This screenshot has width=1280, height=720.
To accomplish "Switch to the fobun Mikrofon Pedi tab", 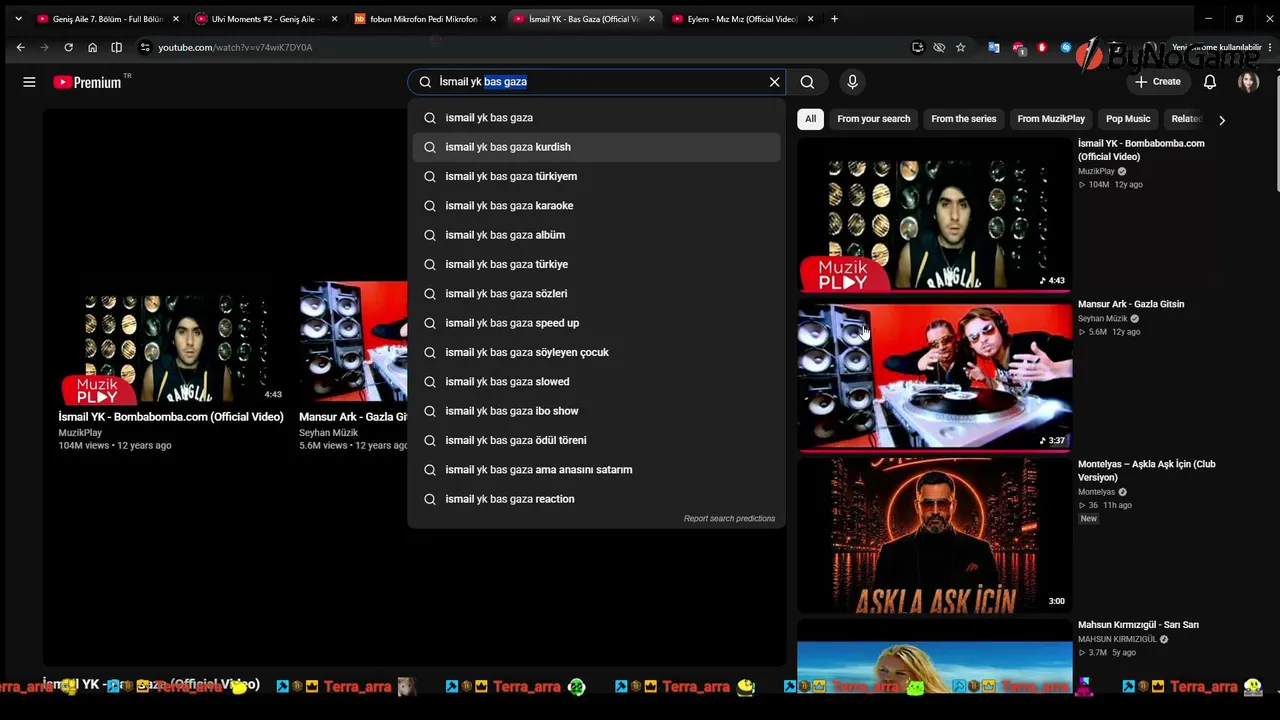I will [423, 19].
